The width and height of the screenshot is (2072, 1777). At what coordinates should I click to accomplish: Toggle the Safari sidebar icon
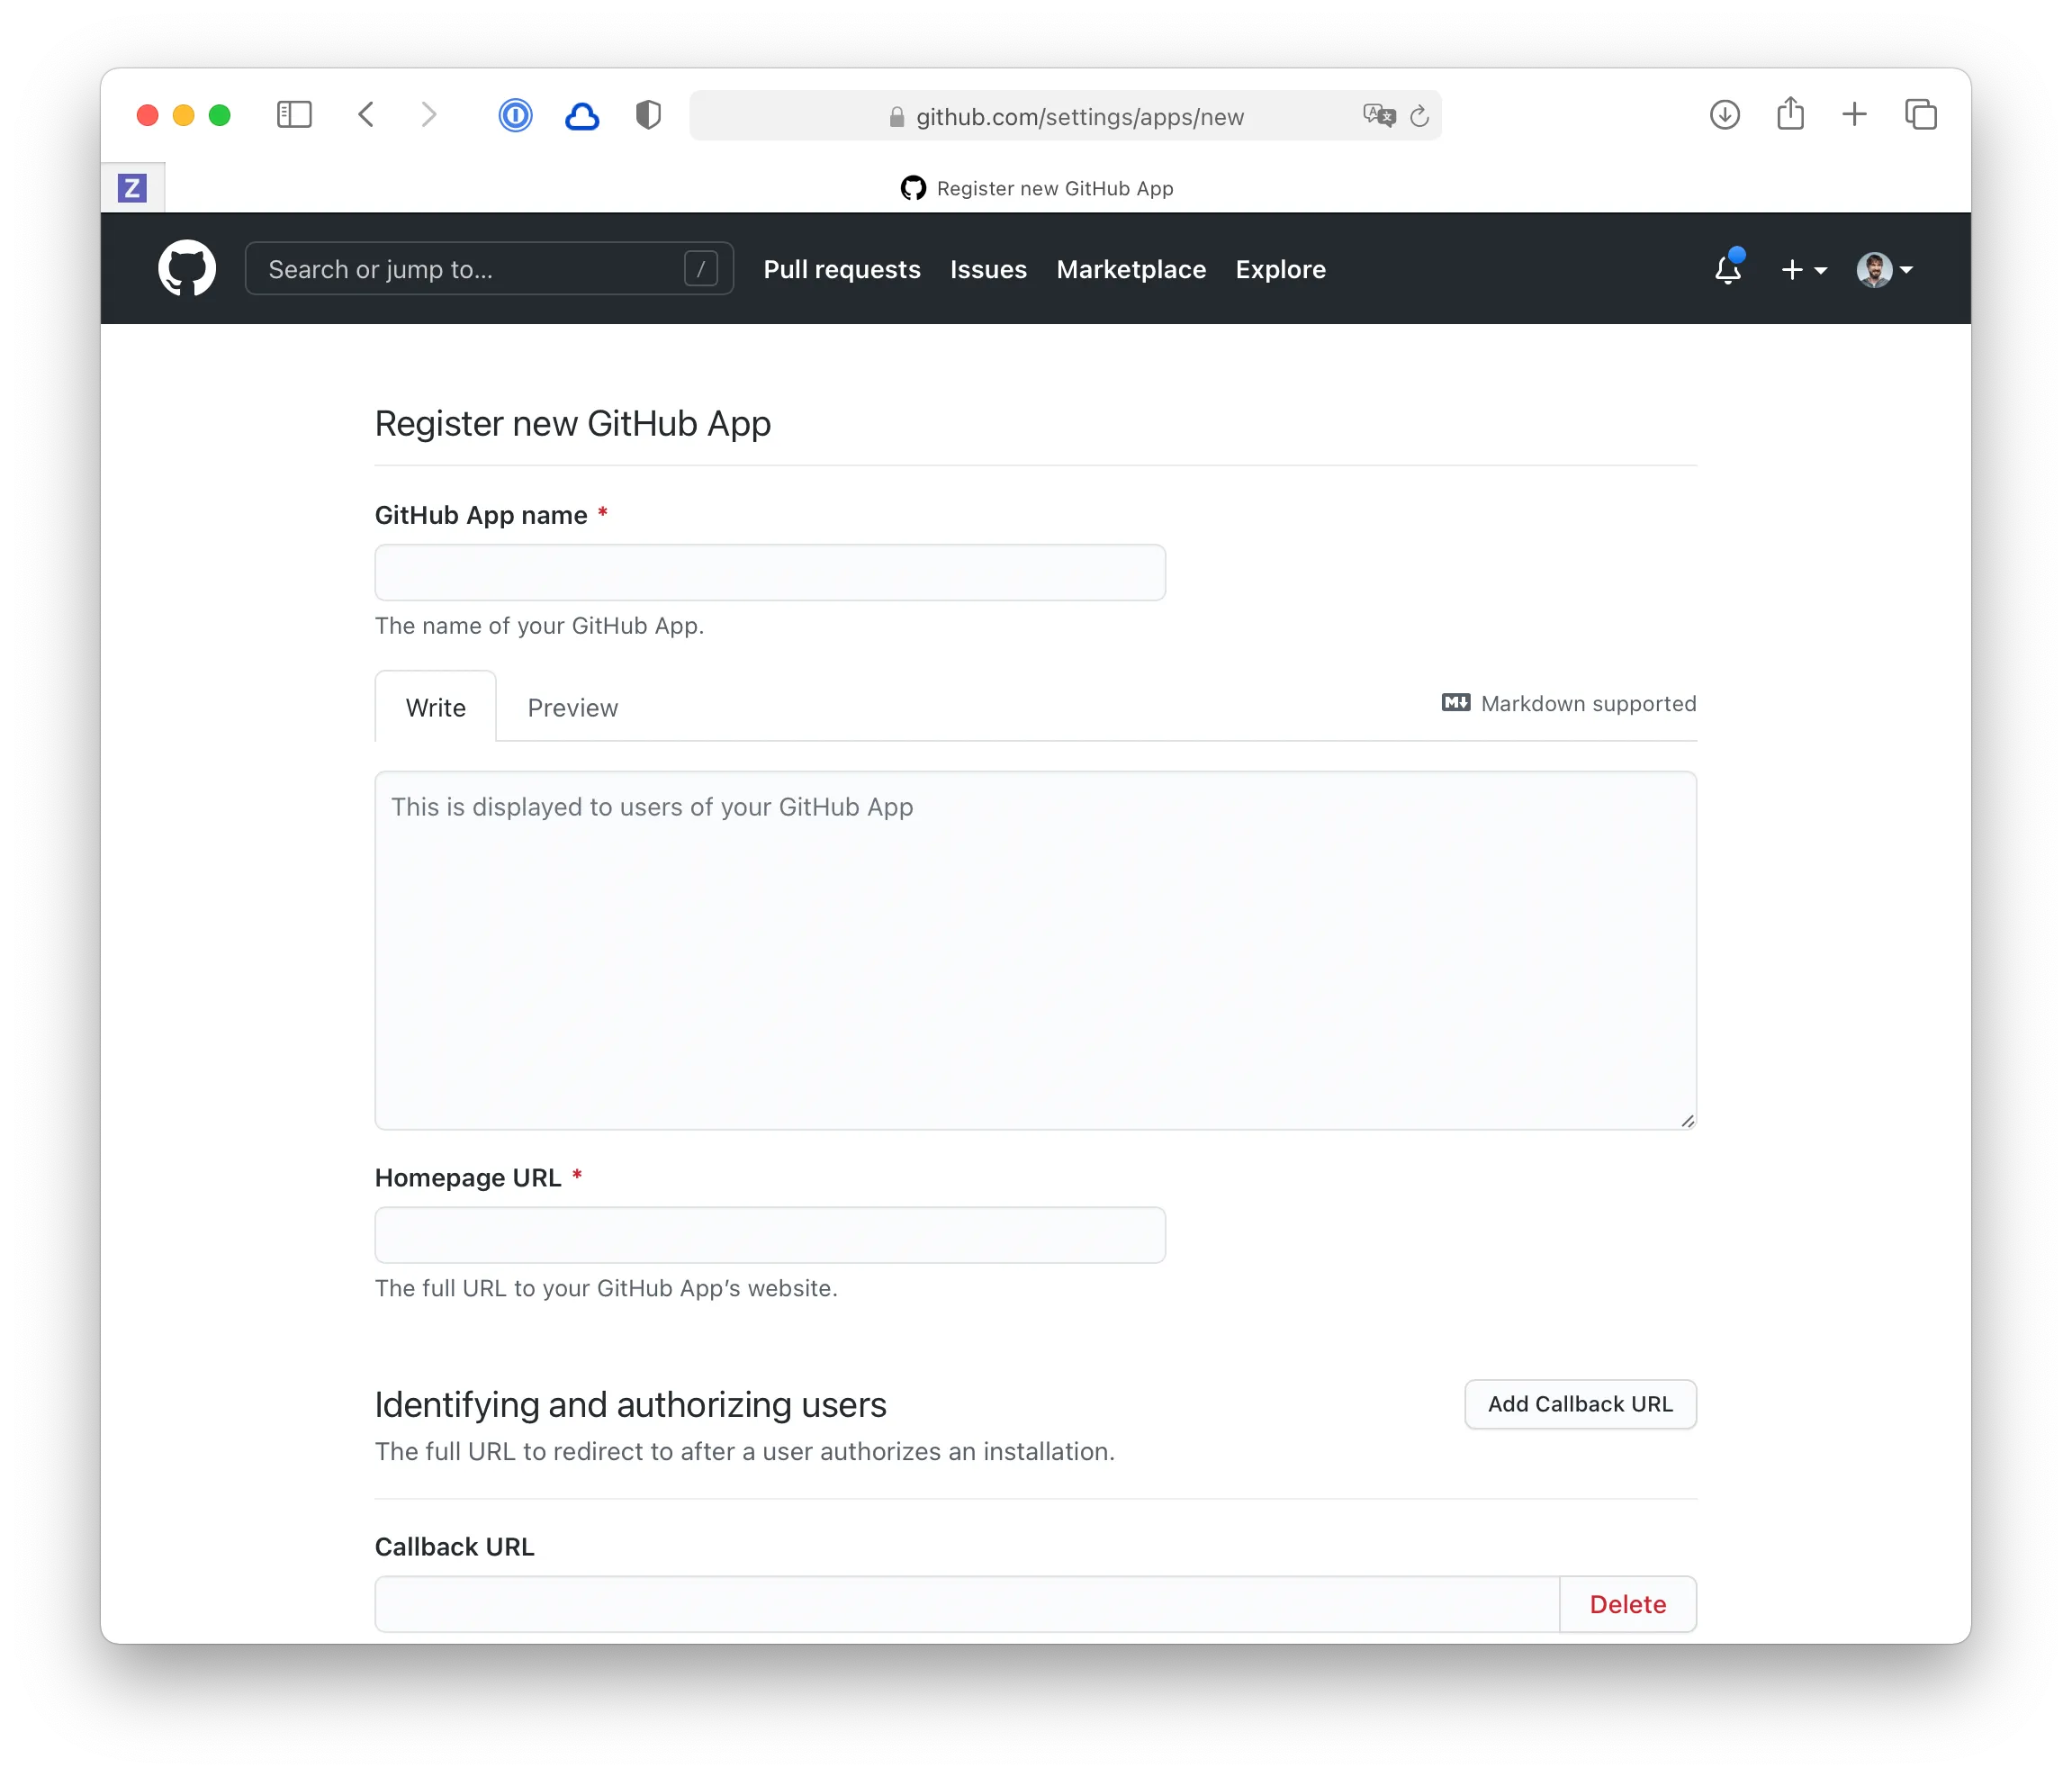coord(294,115)
